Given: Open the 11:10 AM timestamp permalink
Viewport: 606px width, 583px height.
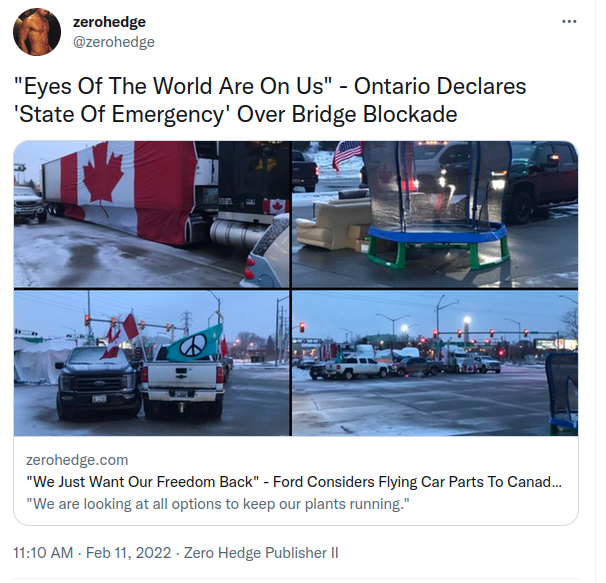Looking at the screenshot, I should coord(43,553).
